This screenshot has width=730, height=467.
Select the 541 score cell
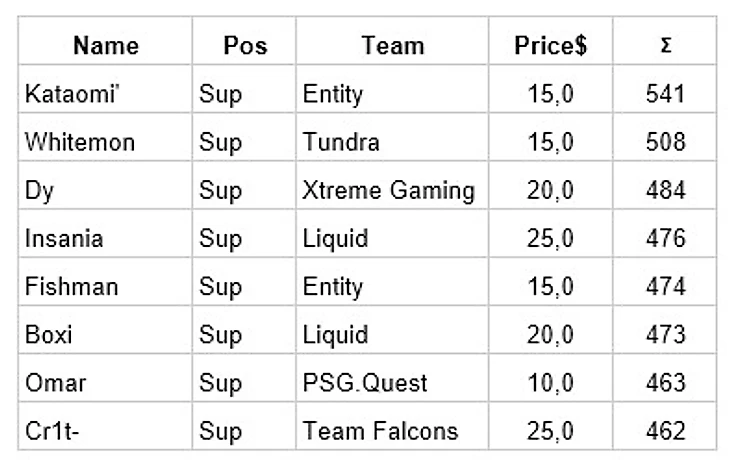click(665, 94)
